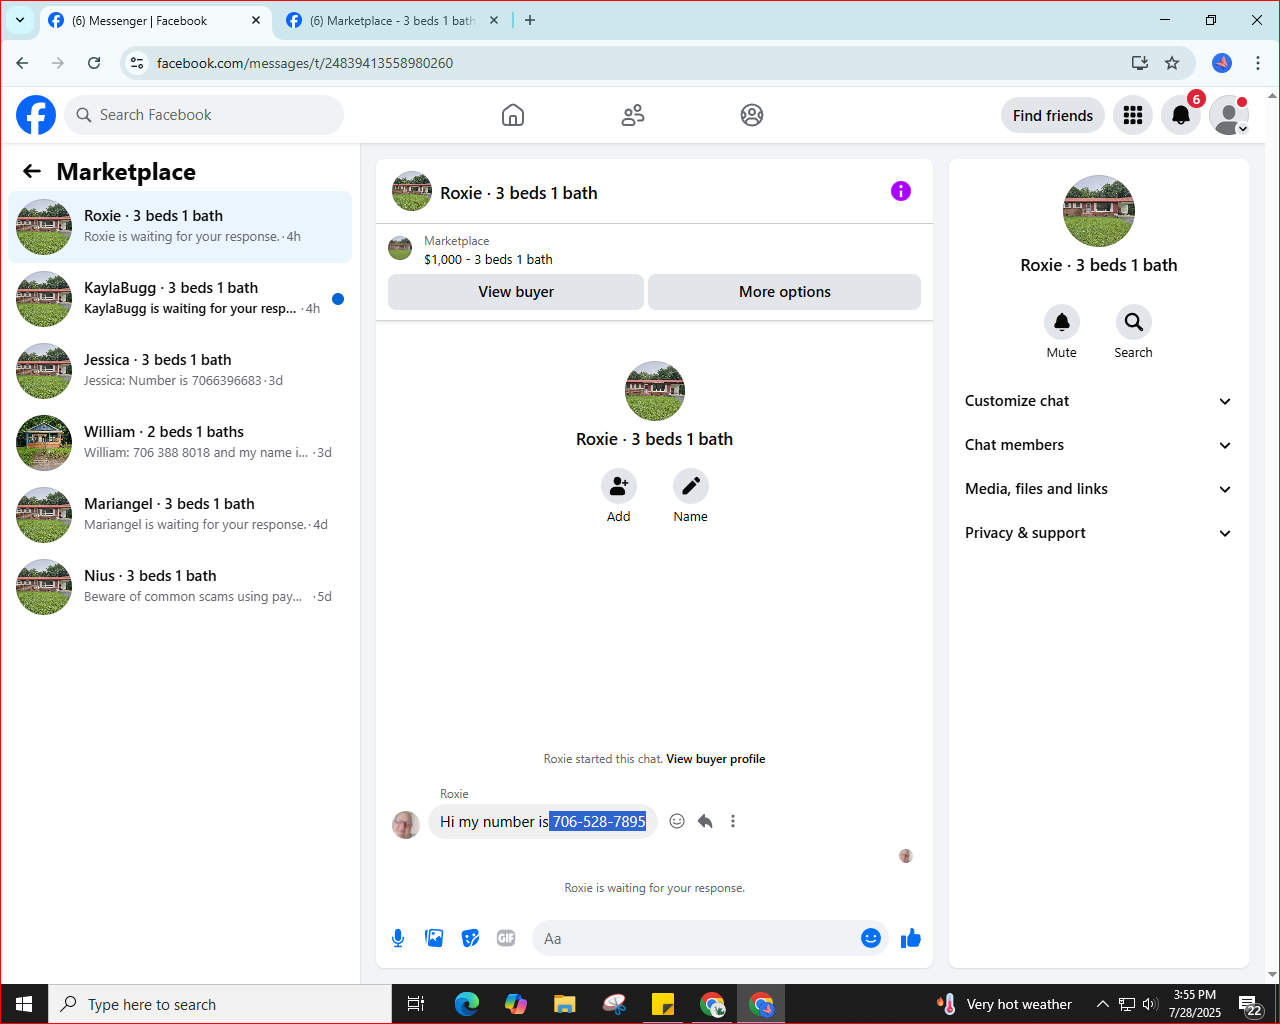The image size is (1280, 1024).
Task: React to Roxie's message emoji icon
Action: pos(677,821)
